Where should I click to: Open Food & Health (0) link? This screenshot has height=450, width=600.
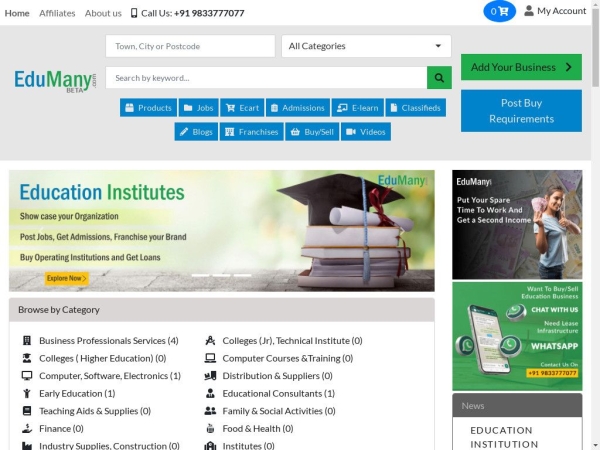point(258,429)
